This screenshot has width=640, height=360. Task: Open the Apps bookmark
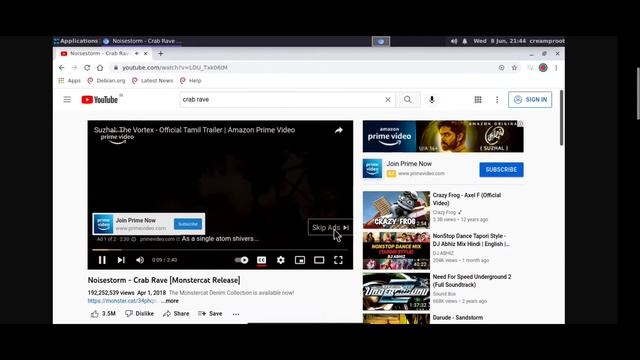pyautogui.click(x=69, y=81)
